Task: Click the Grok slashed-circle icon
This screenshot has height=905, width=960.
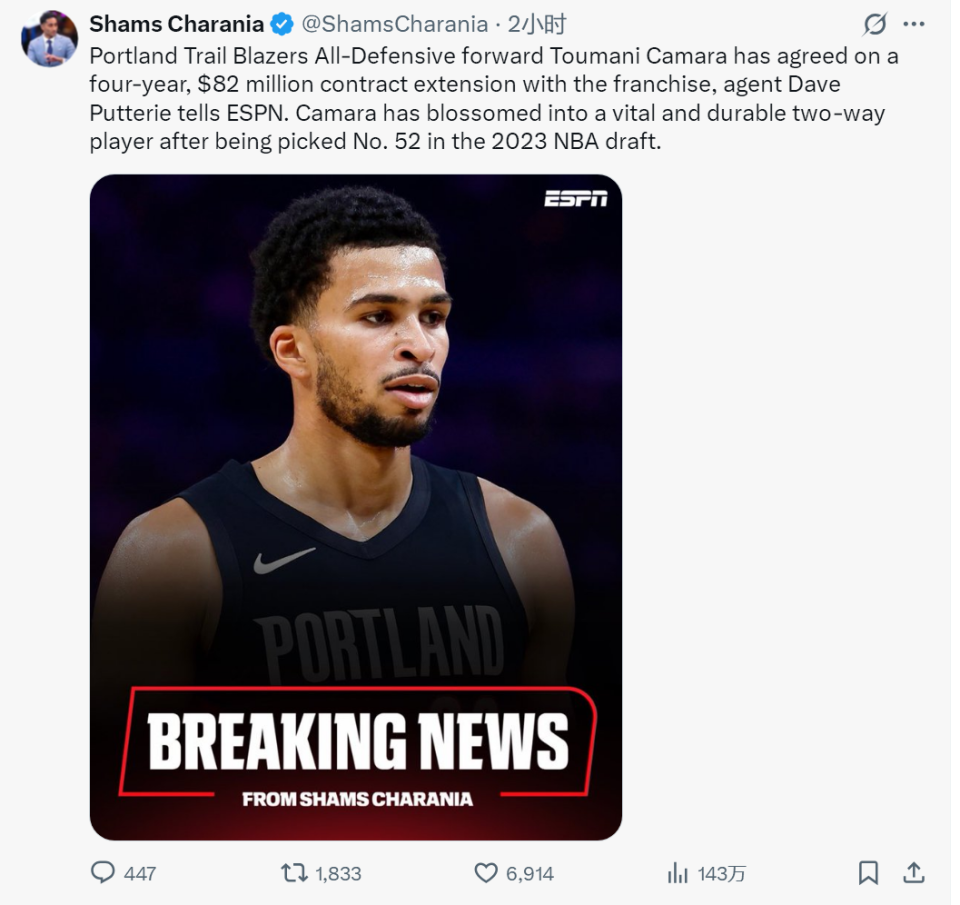Action: [x=874, y=24]
